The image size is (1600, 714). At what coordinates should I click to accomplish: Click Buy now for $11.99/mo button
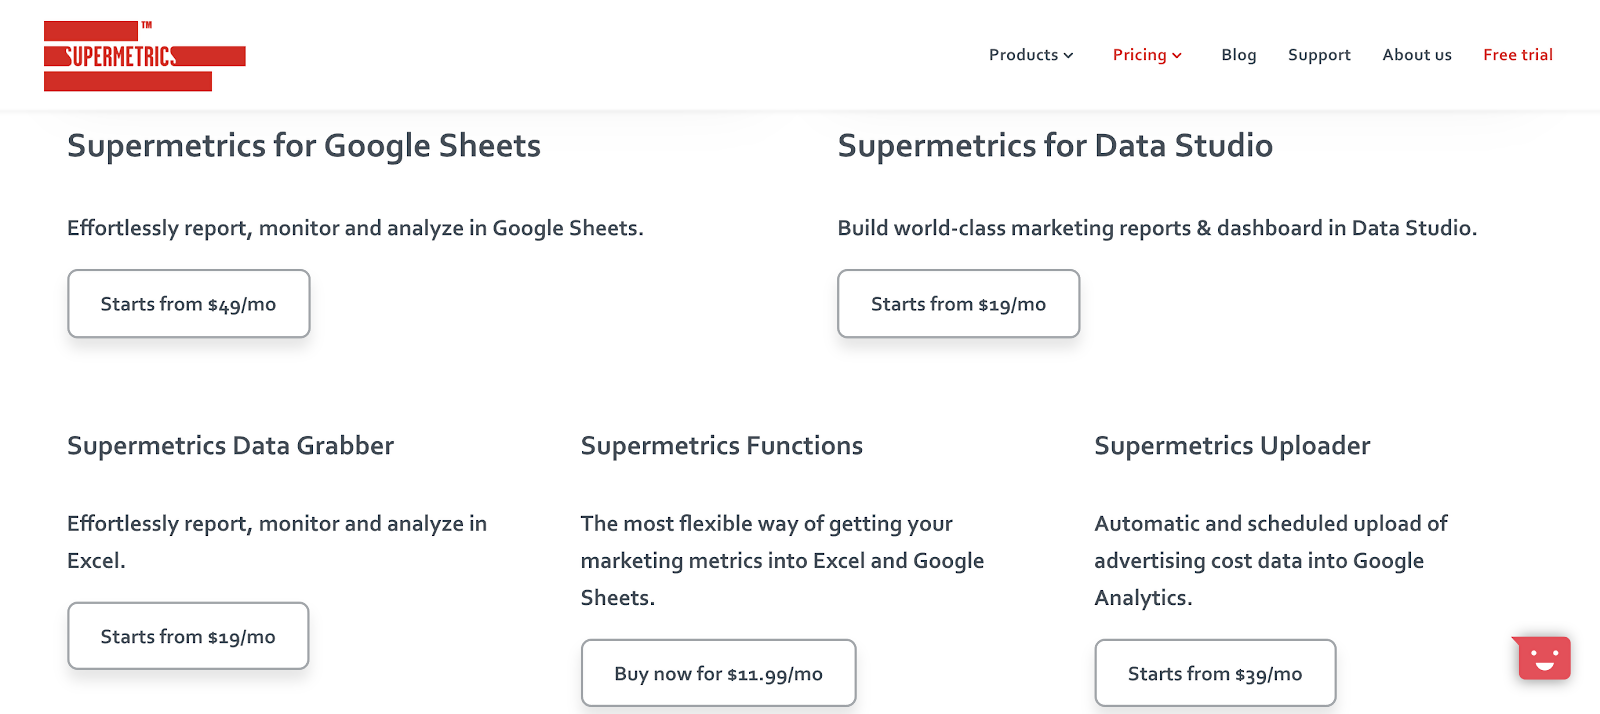(718, 673)
